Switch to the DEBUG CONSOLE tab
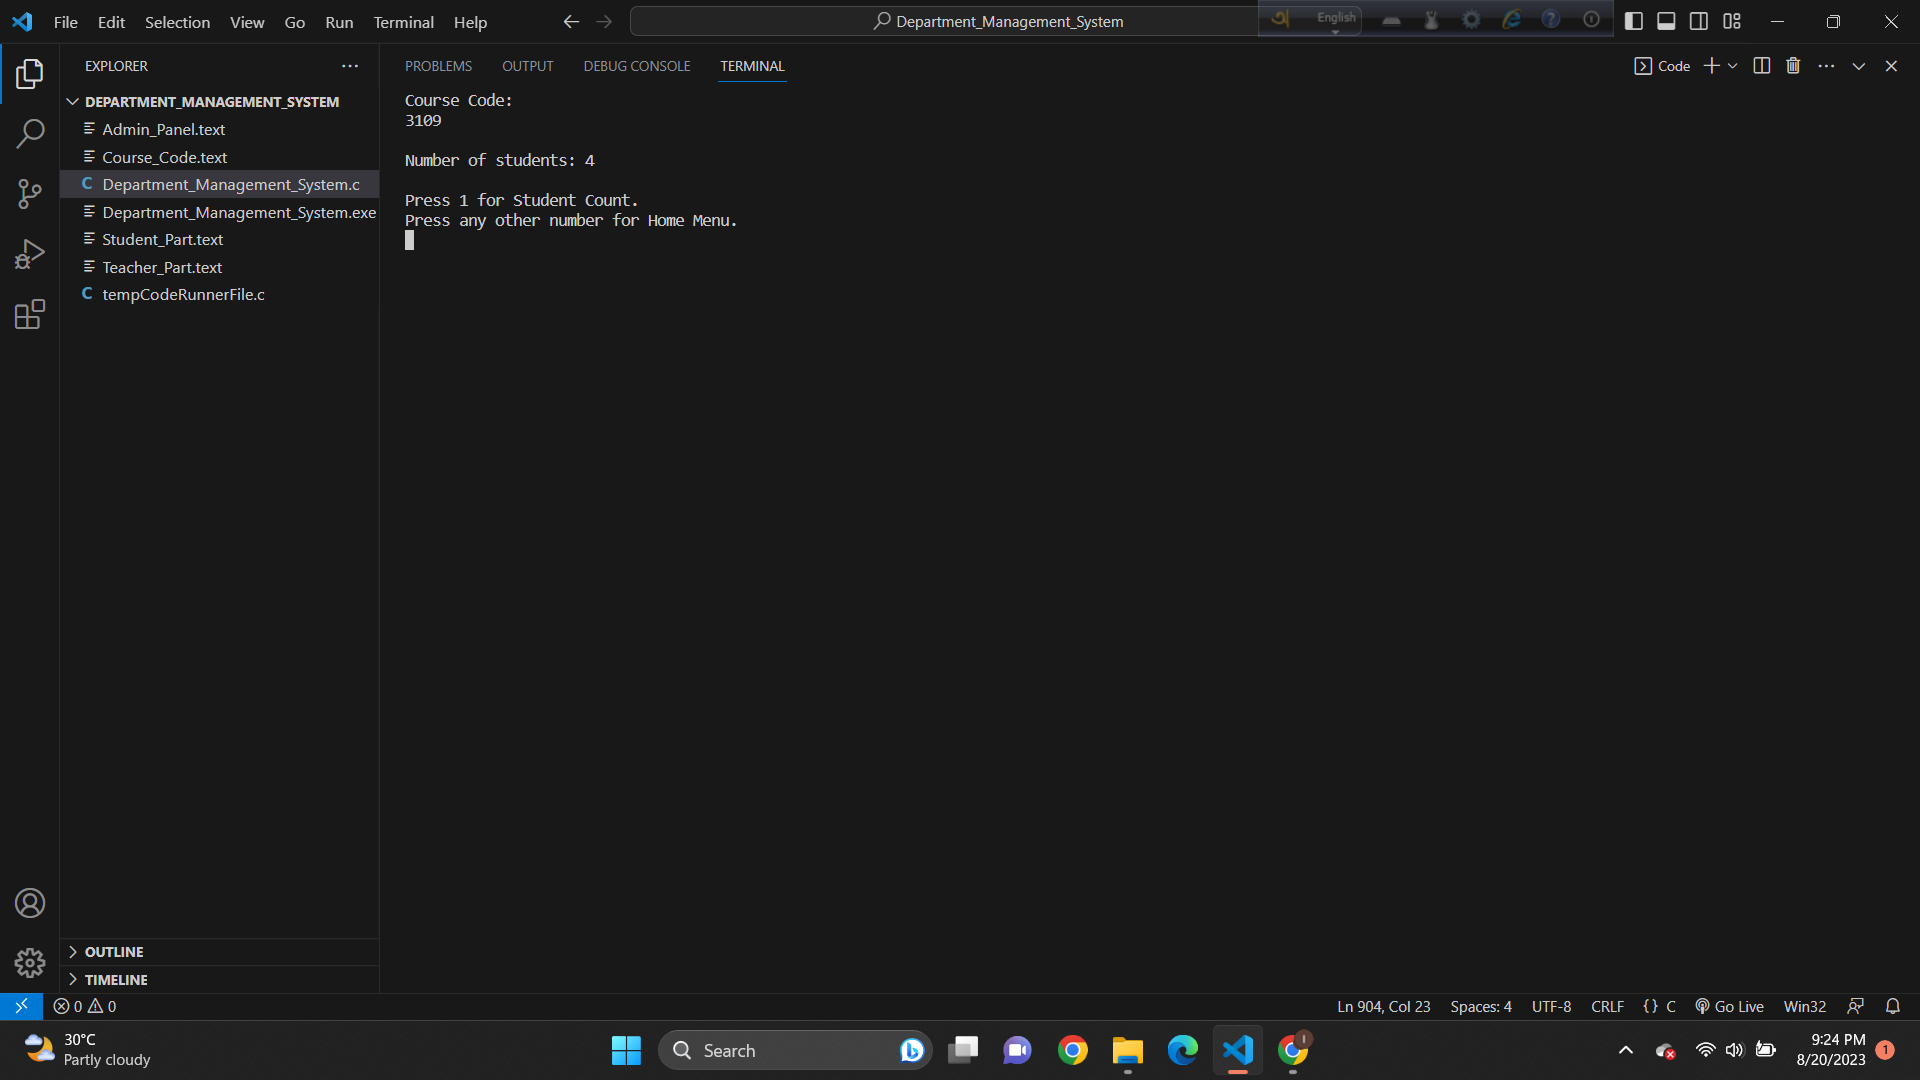 [636, 66]
